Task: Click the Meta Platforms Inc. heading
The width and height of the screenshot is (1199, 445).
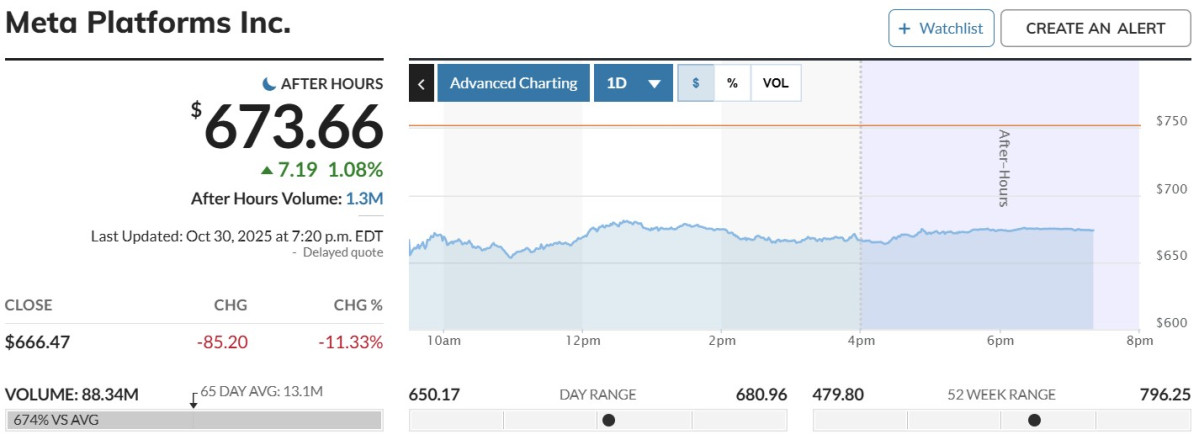Action: click(148, 23)
